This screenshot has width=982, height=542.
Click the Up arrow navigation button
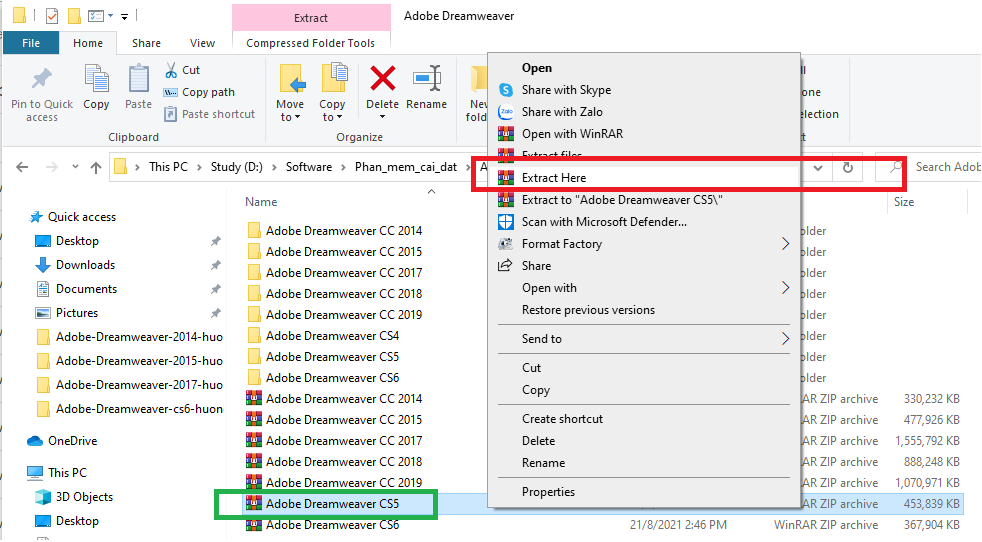pyautogui.click(x=96, y=167)
